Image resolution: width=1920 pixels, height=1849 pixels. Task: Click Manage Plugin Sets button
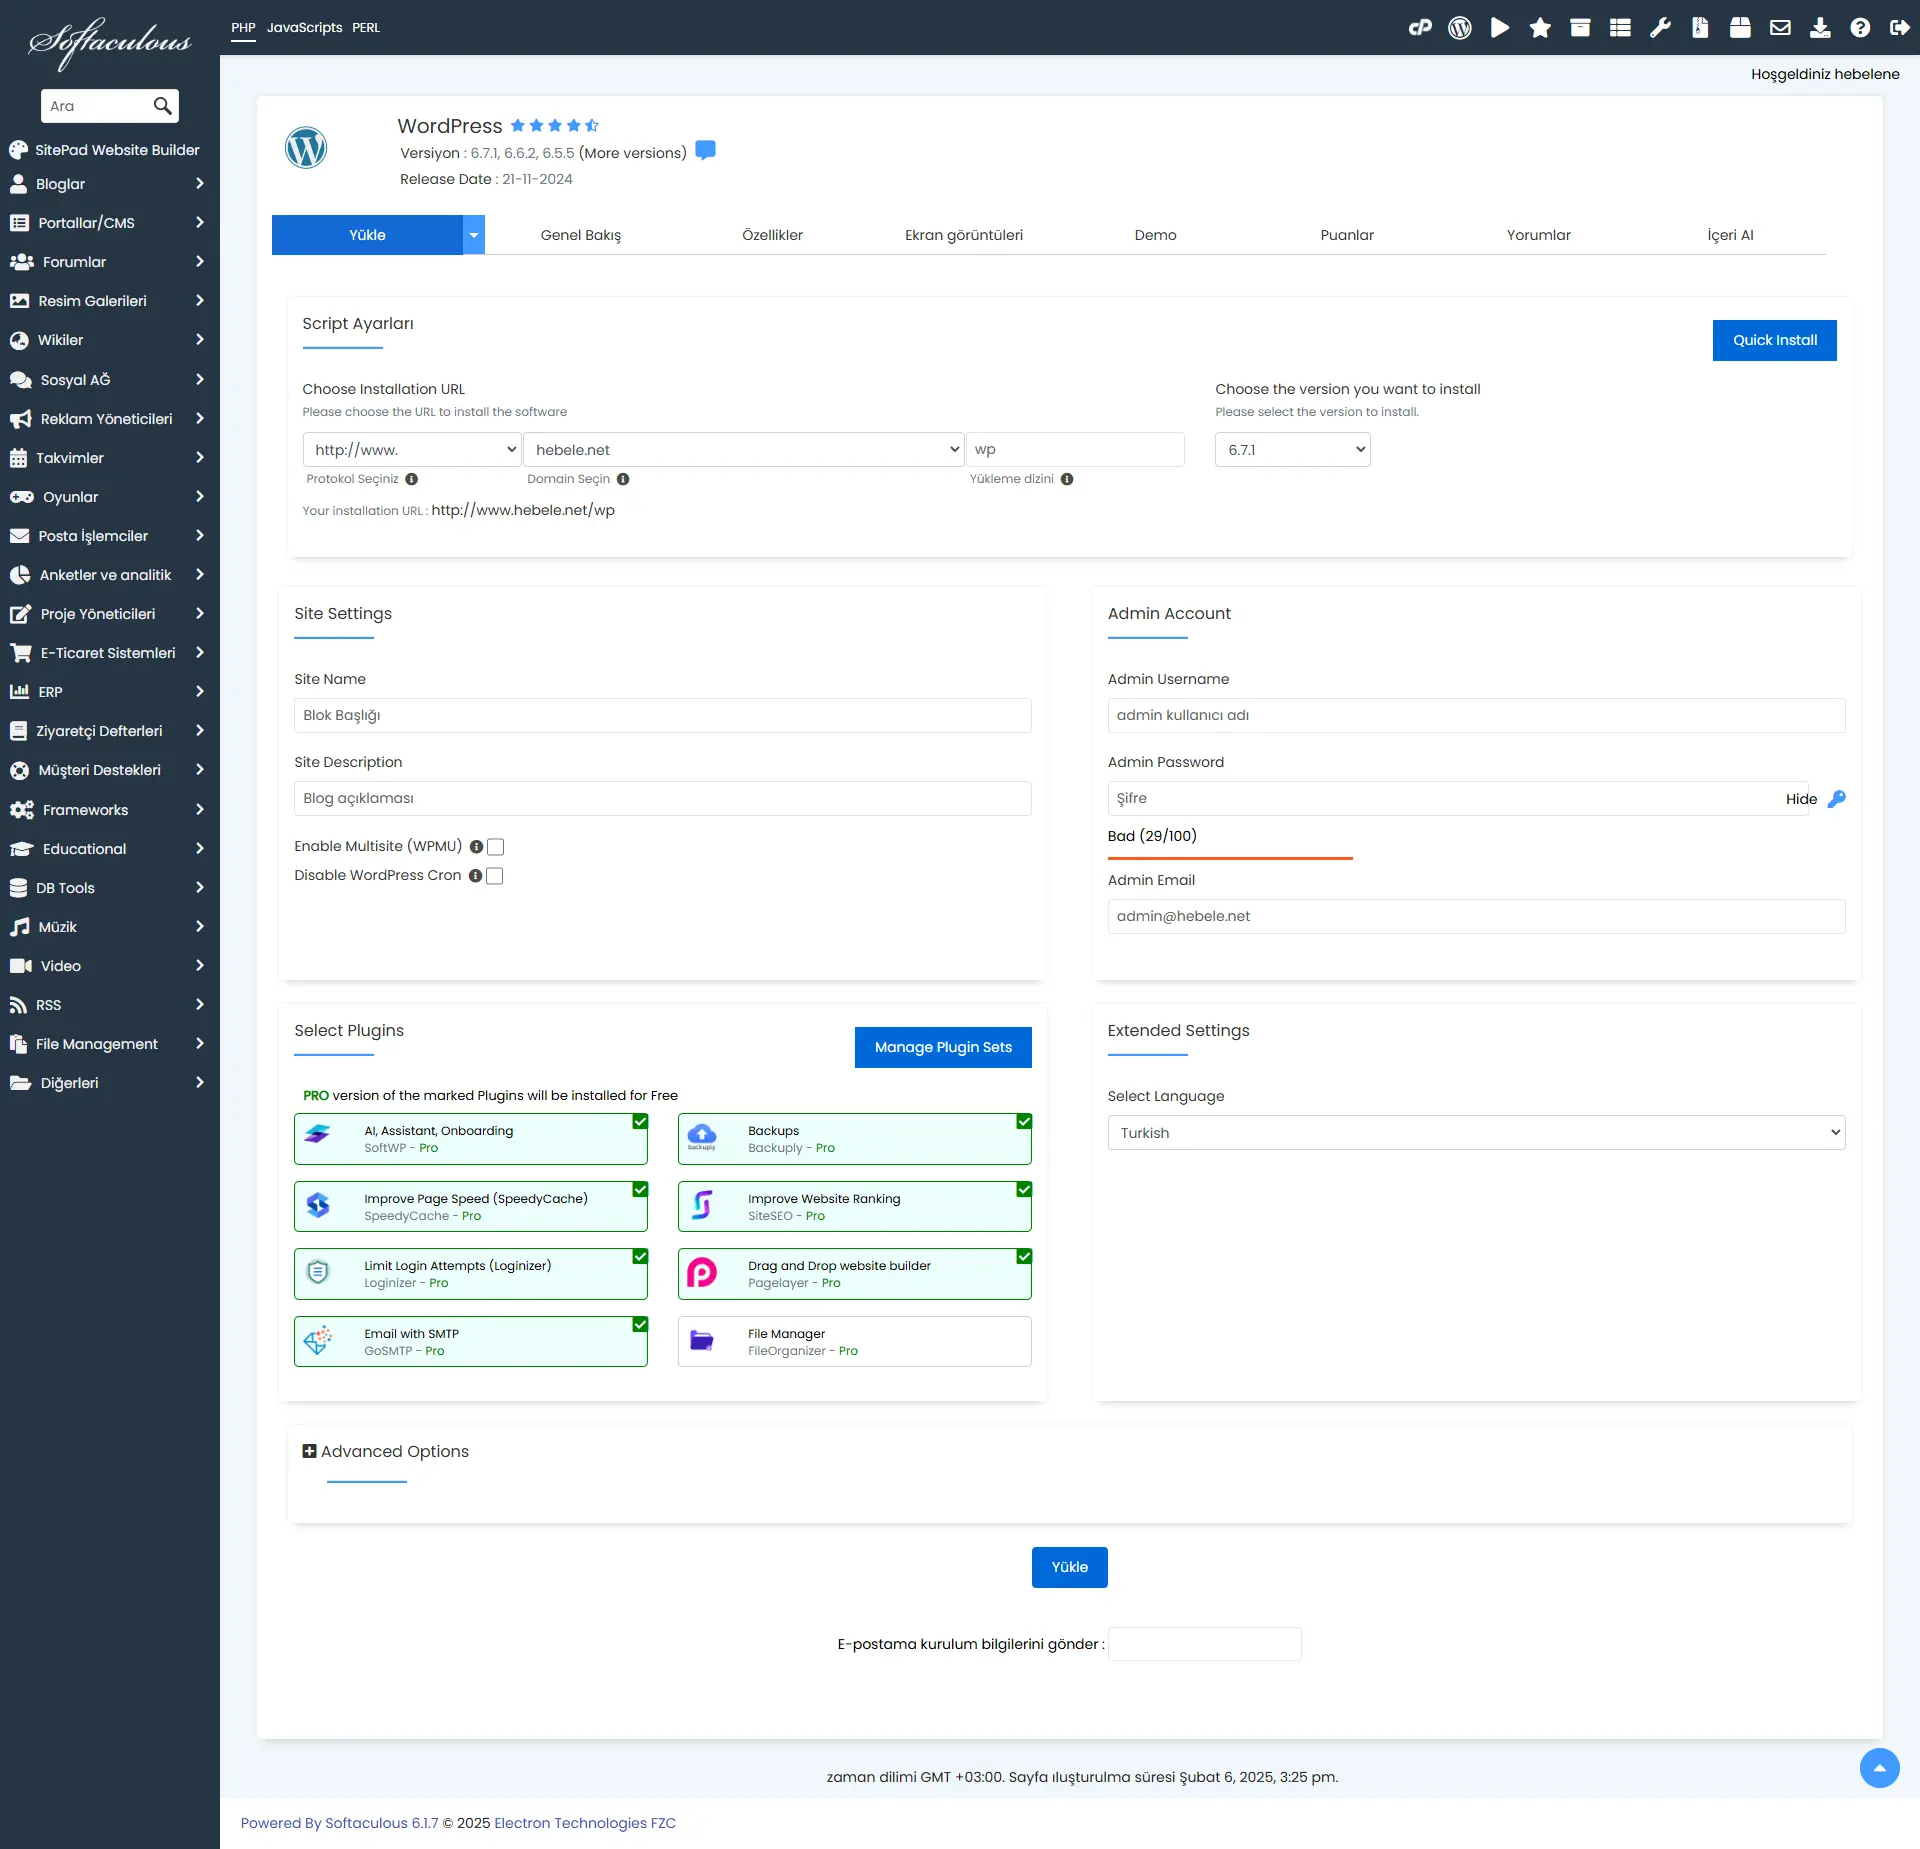click(941, 1045)
